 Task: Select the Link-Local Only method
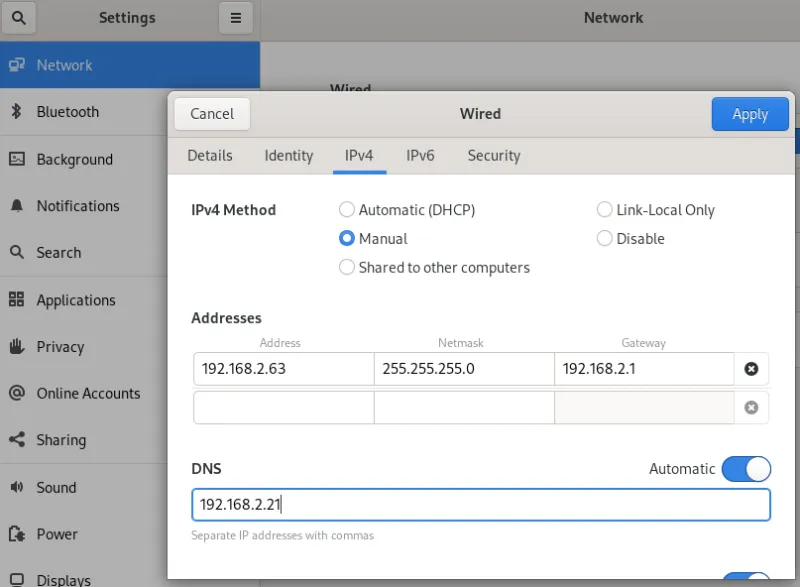click(604, 210)
